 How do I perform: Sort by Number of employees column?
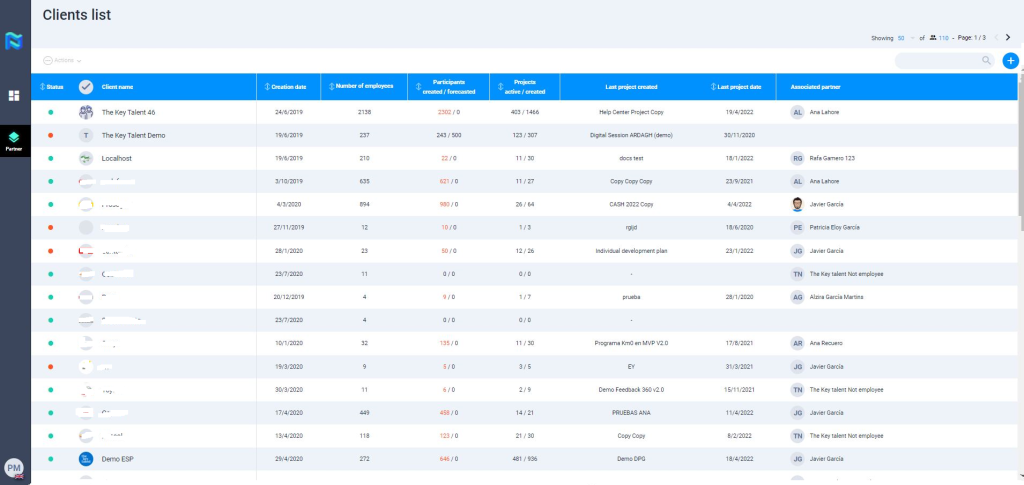click(363, 87)
